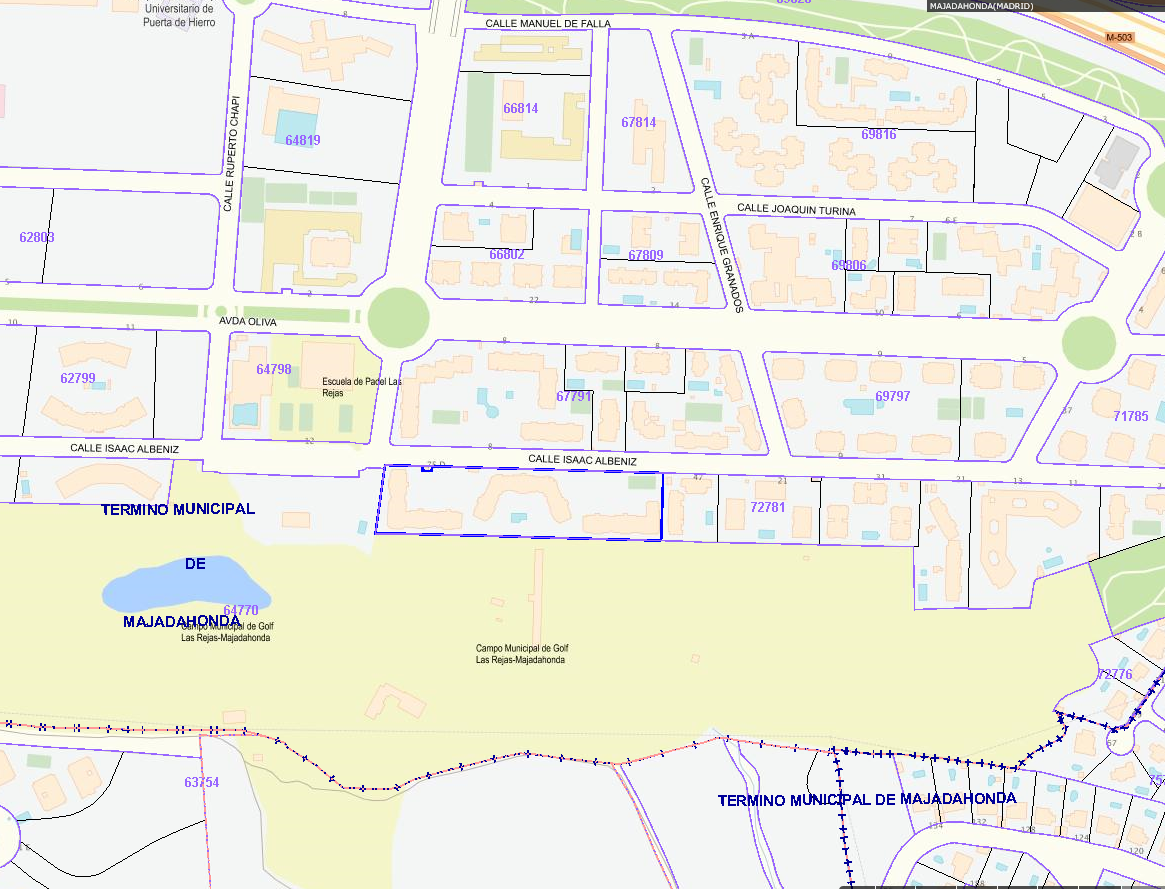Pick the block labeled 66802
The width and height of the screenshot is (1165, 889).
pos(506,254)
